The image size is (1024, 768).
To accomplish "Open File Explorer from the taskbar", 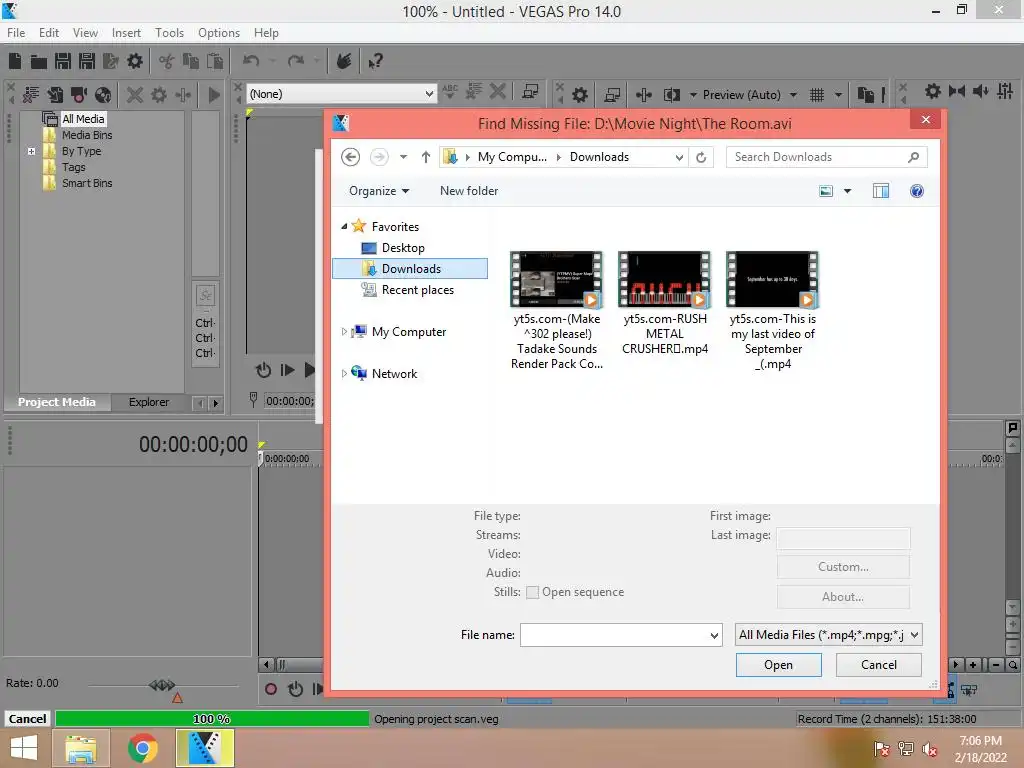I will point(81,748).
